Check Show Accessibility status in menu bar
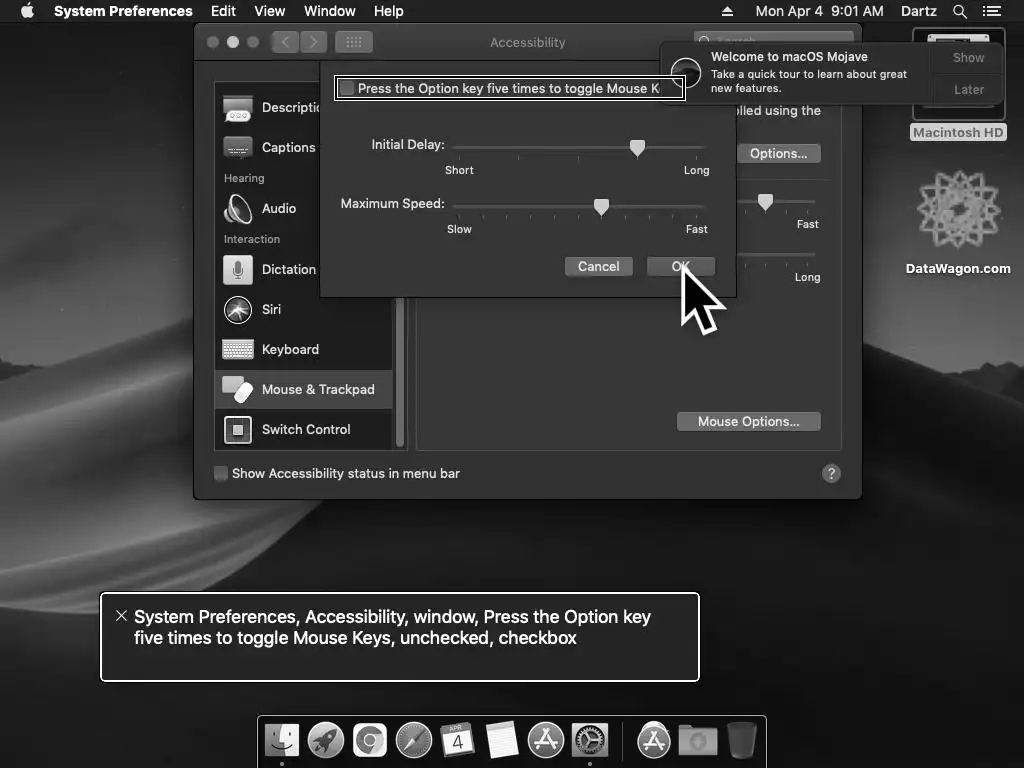 (x=221, y=473)
